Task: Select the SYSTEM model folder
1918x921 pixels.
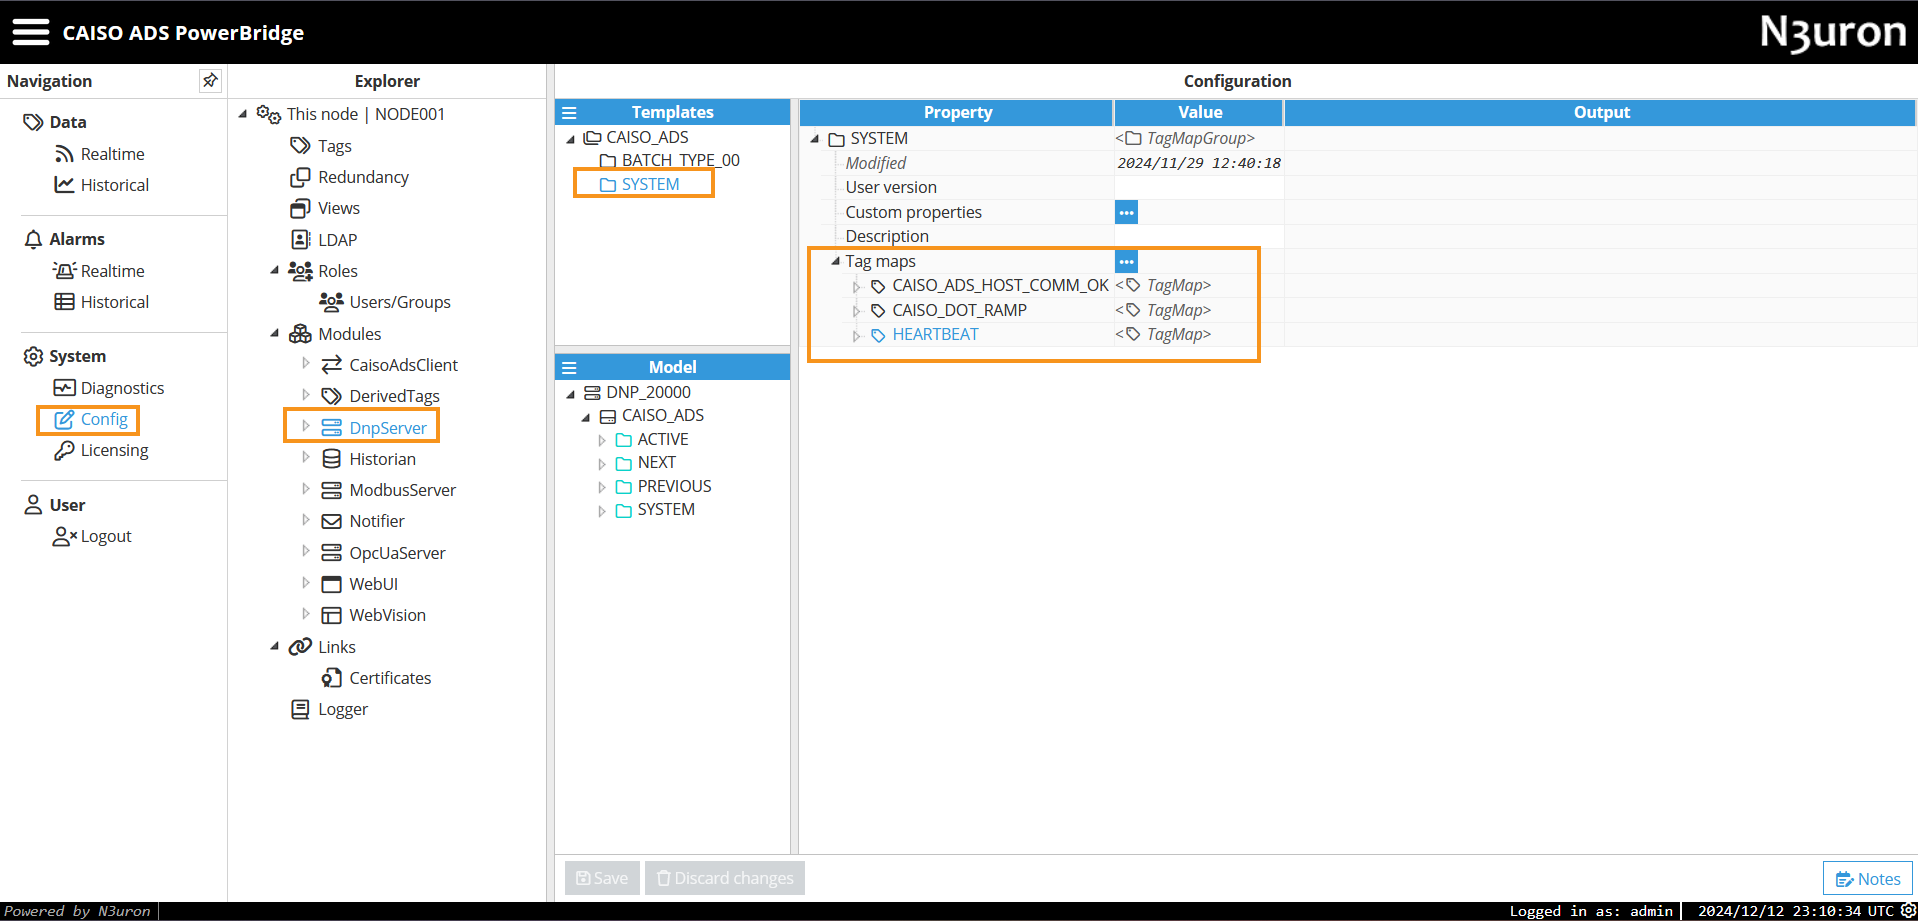Action: (x=666, y=509)
